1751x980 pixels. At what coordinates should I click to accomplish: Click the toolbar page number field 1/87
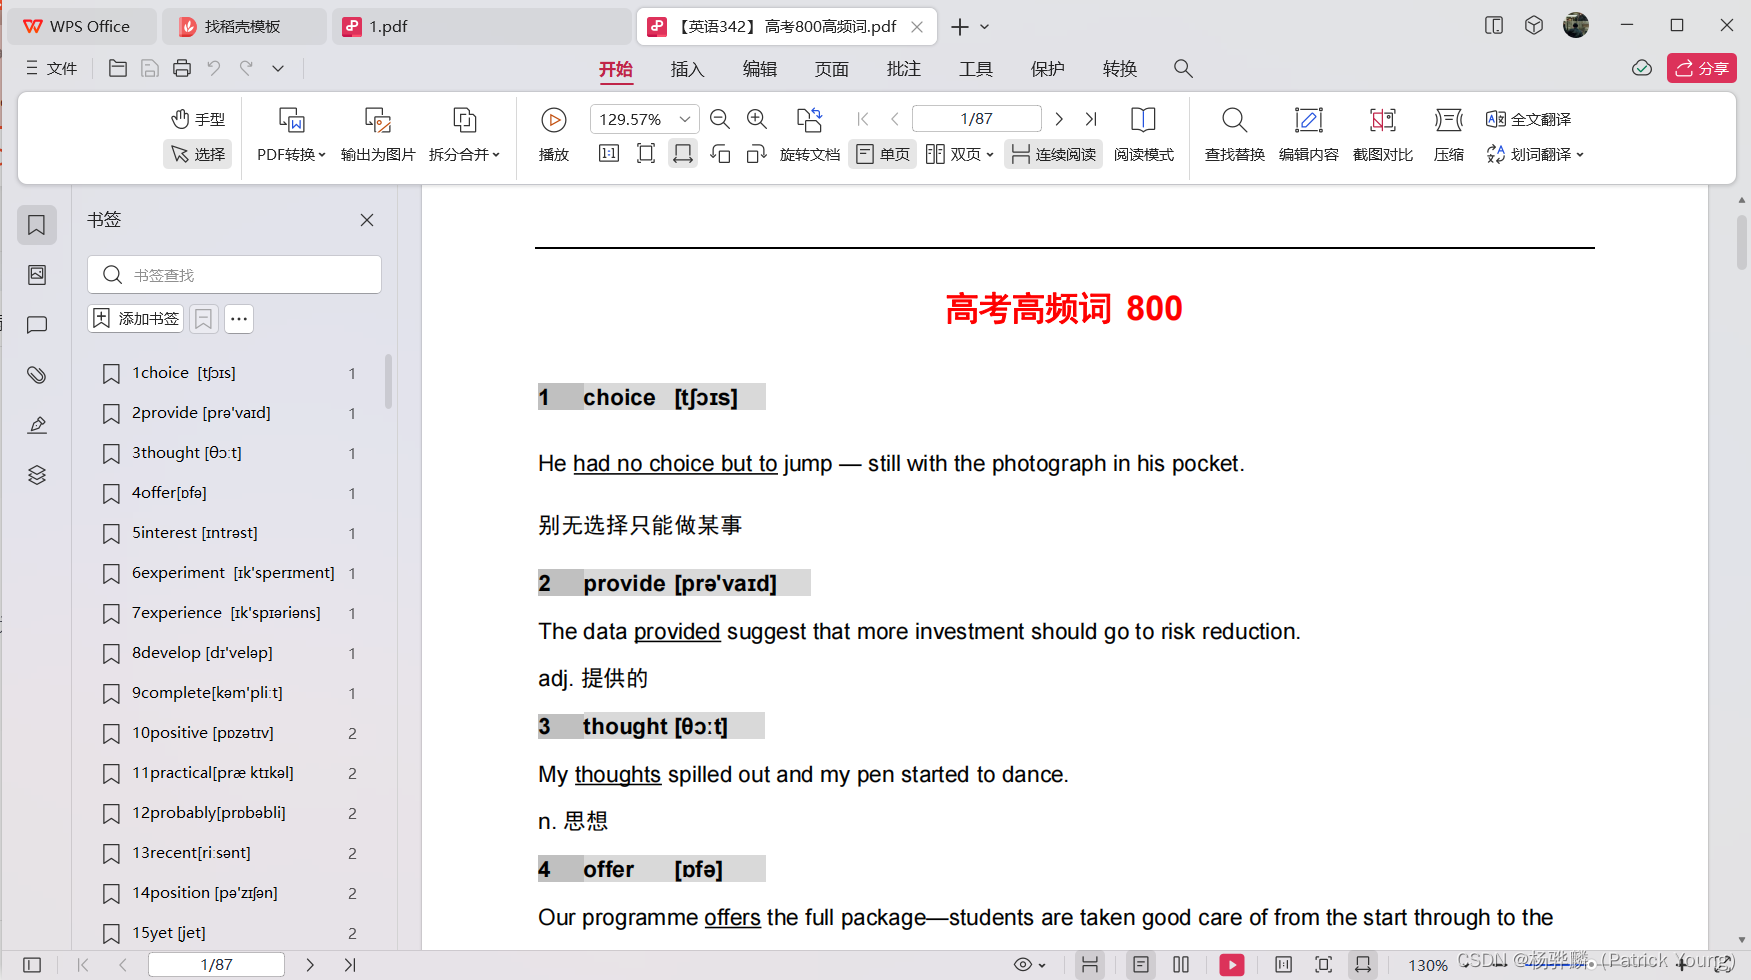[x=977, y=119]
